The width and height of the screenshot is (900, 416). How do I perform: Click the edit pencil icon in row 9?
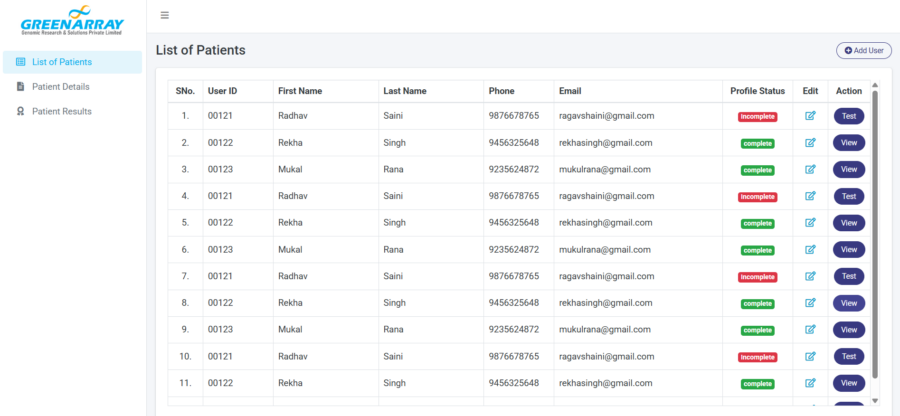[810, 329]
